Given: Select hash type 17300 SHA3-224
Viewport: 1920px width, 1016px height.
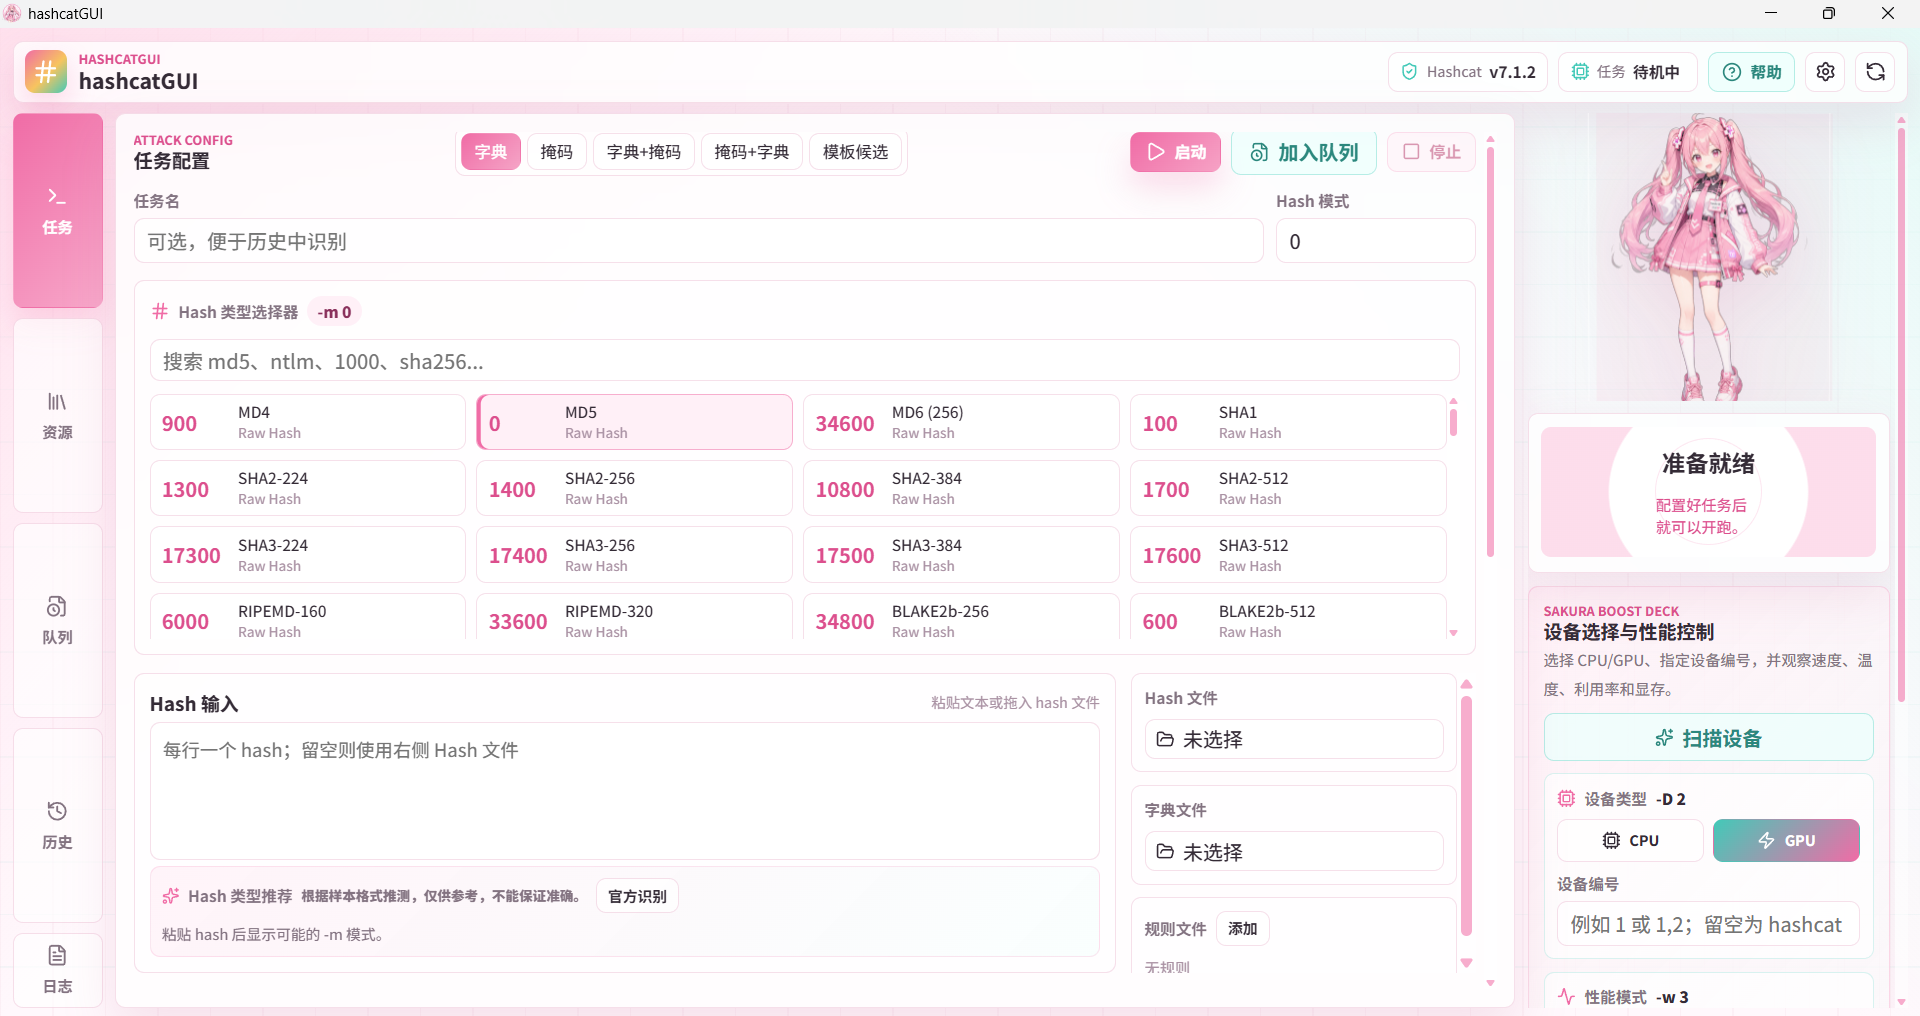Looking at the screenshot, I should coord(308,555).
